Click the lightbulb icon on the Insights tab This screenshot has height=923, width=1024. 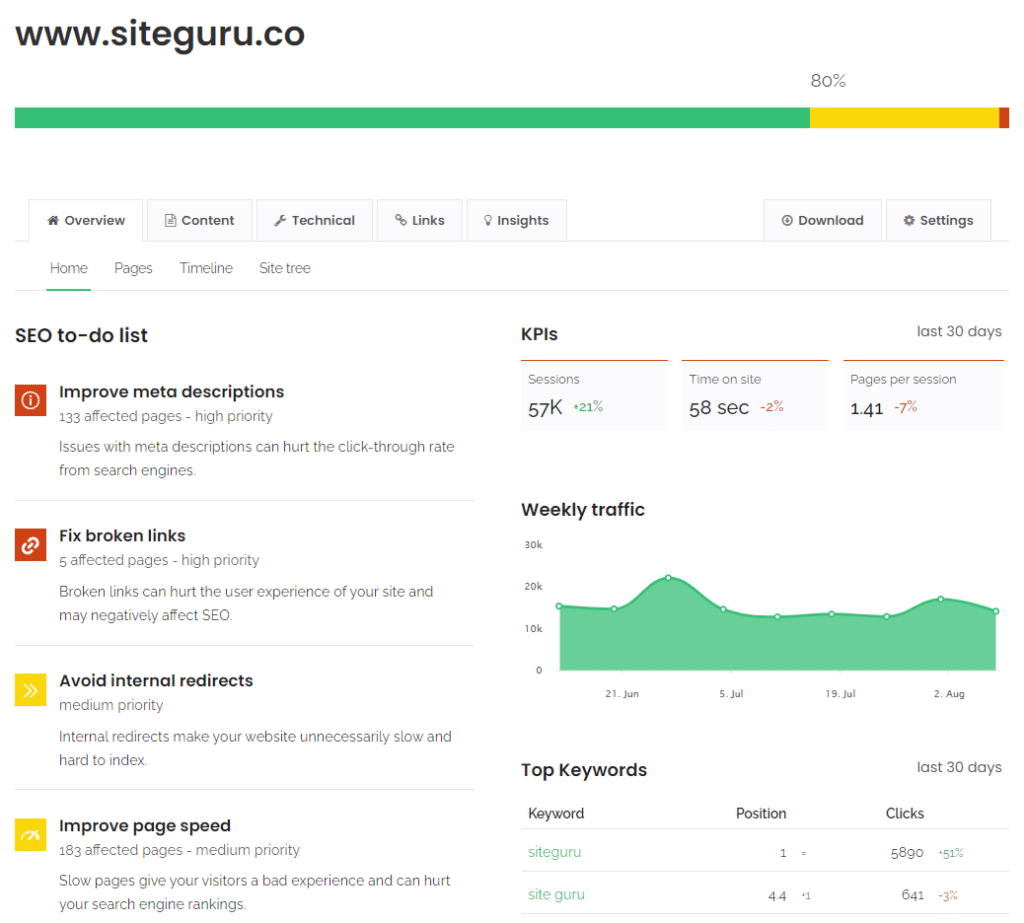[x=487, y=220]
